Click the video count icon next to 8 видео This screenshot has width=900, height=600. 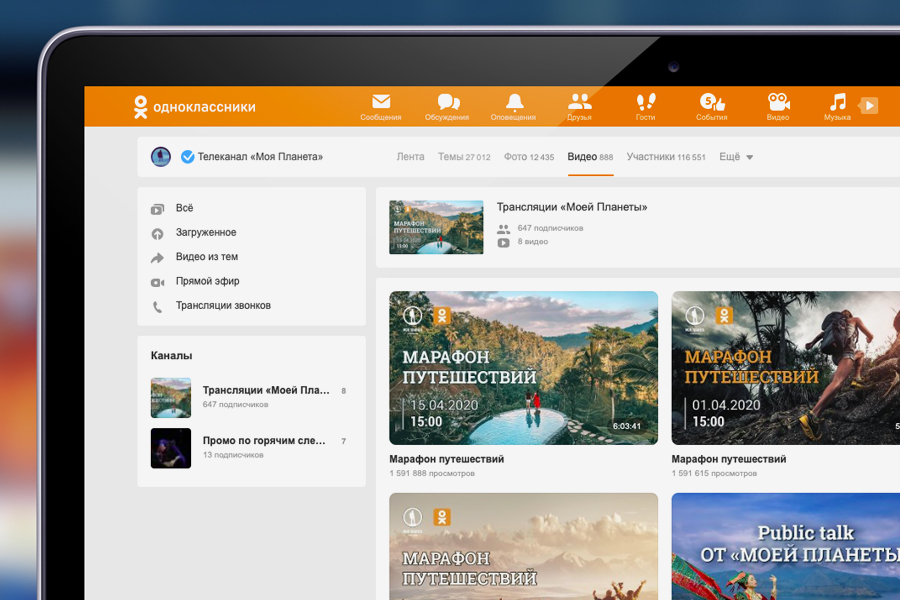pyautogui.click(x=503, y=242)
